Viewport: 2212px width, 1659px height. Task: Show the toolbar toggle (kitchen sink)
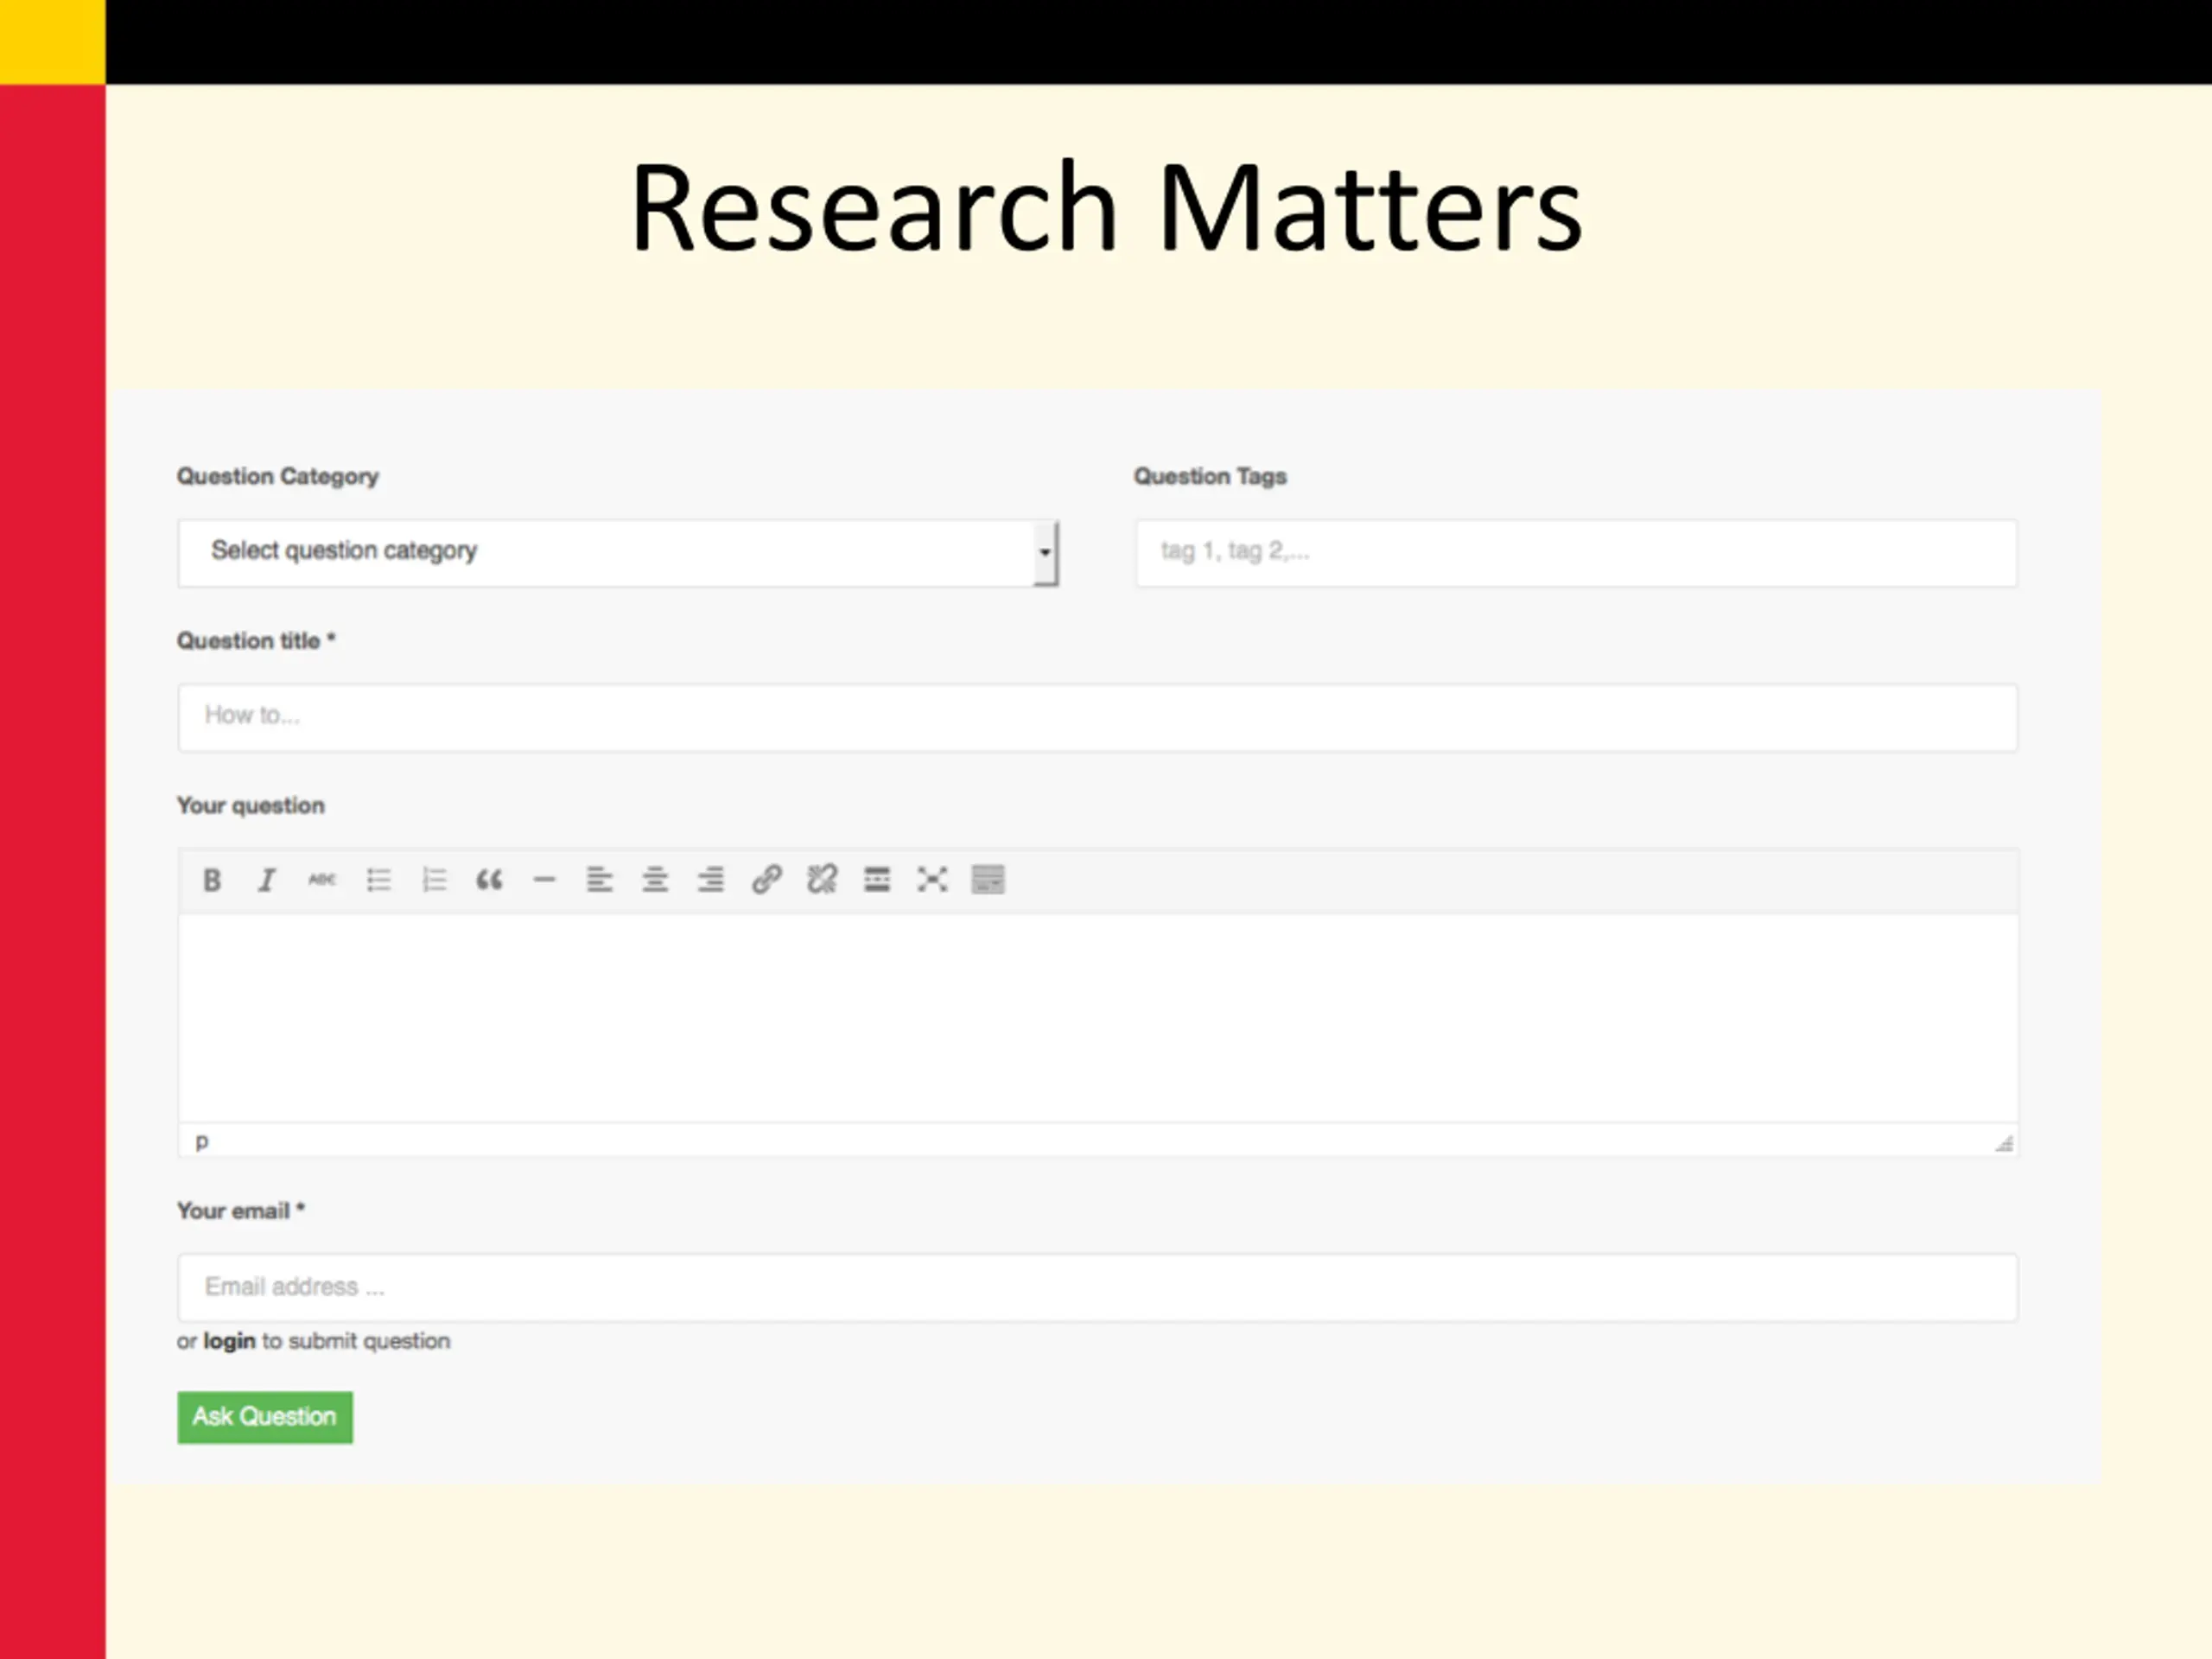click(988, 880)
